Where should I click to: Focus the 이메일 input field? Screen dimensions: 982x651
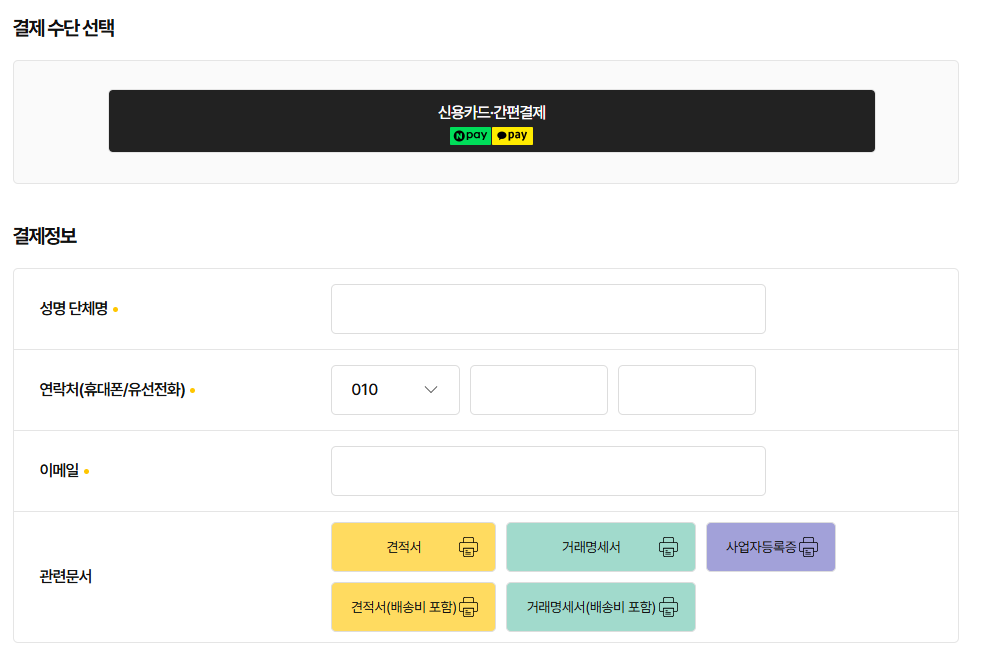[548, 471]
